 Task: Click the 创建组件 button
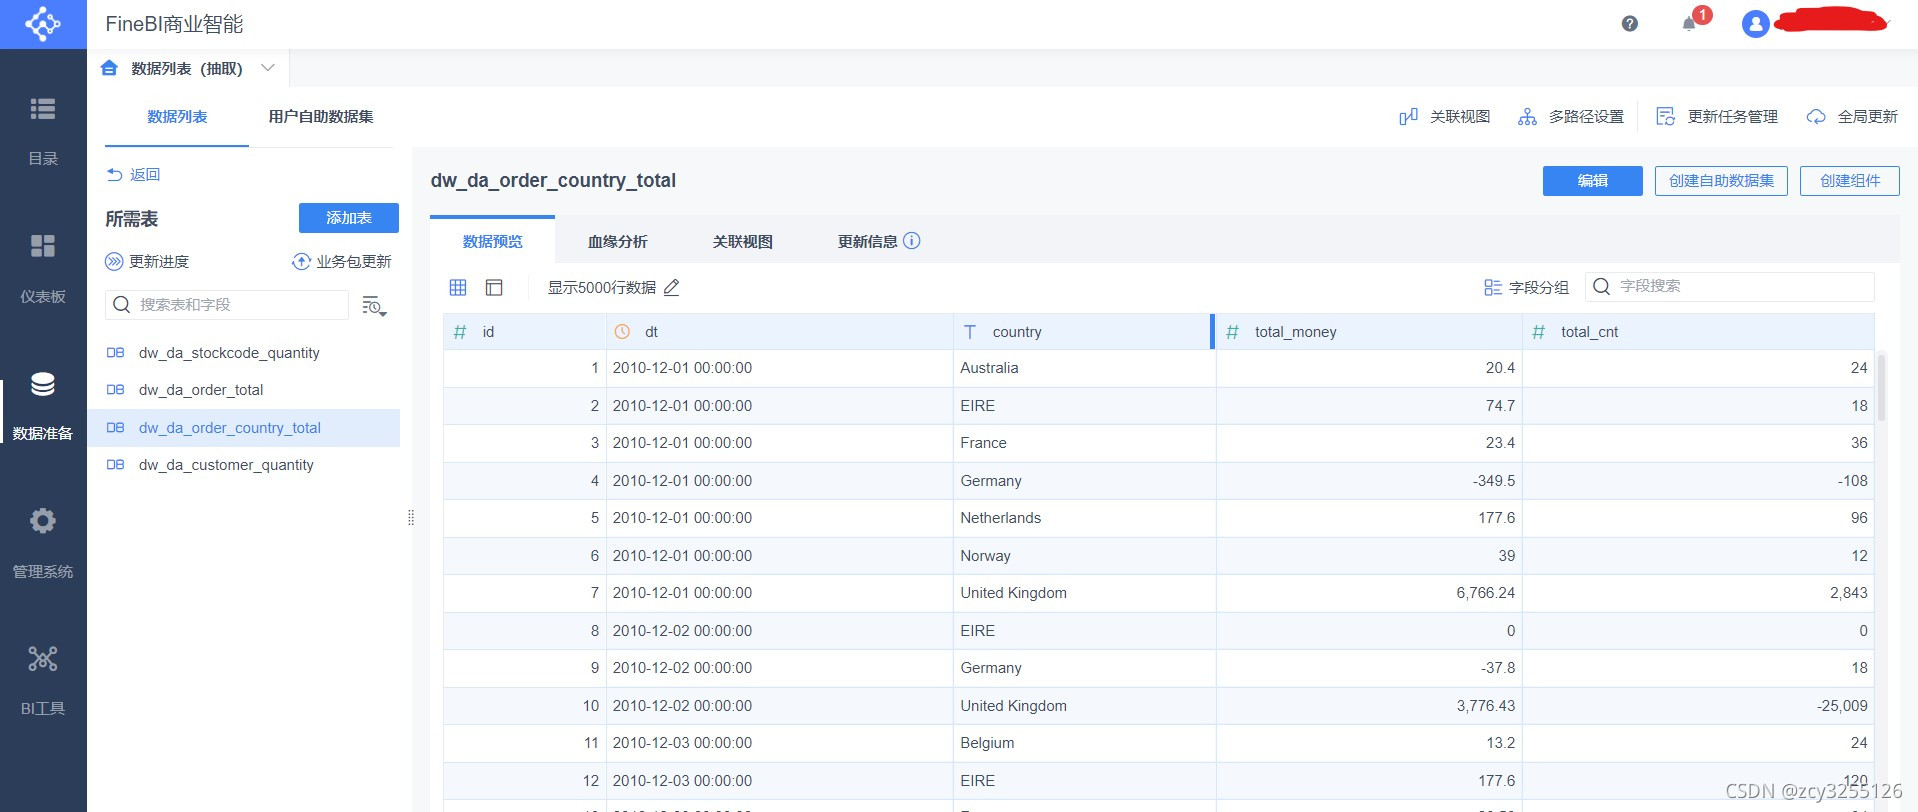point(1850,181)
